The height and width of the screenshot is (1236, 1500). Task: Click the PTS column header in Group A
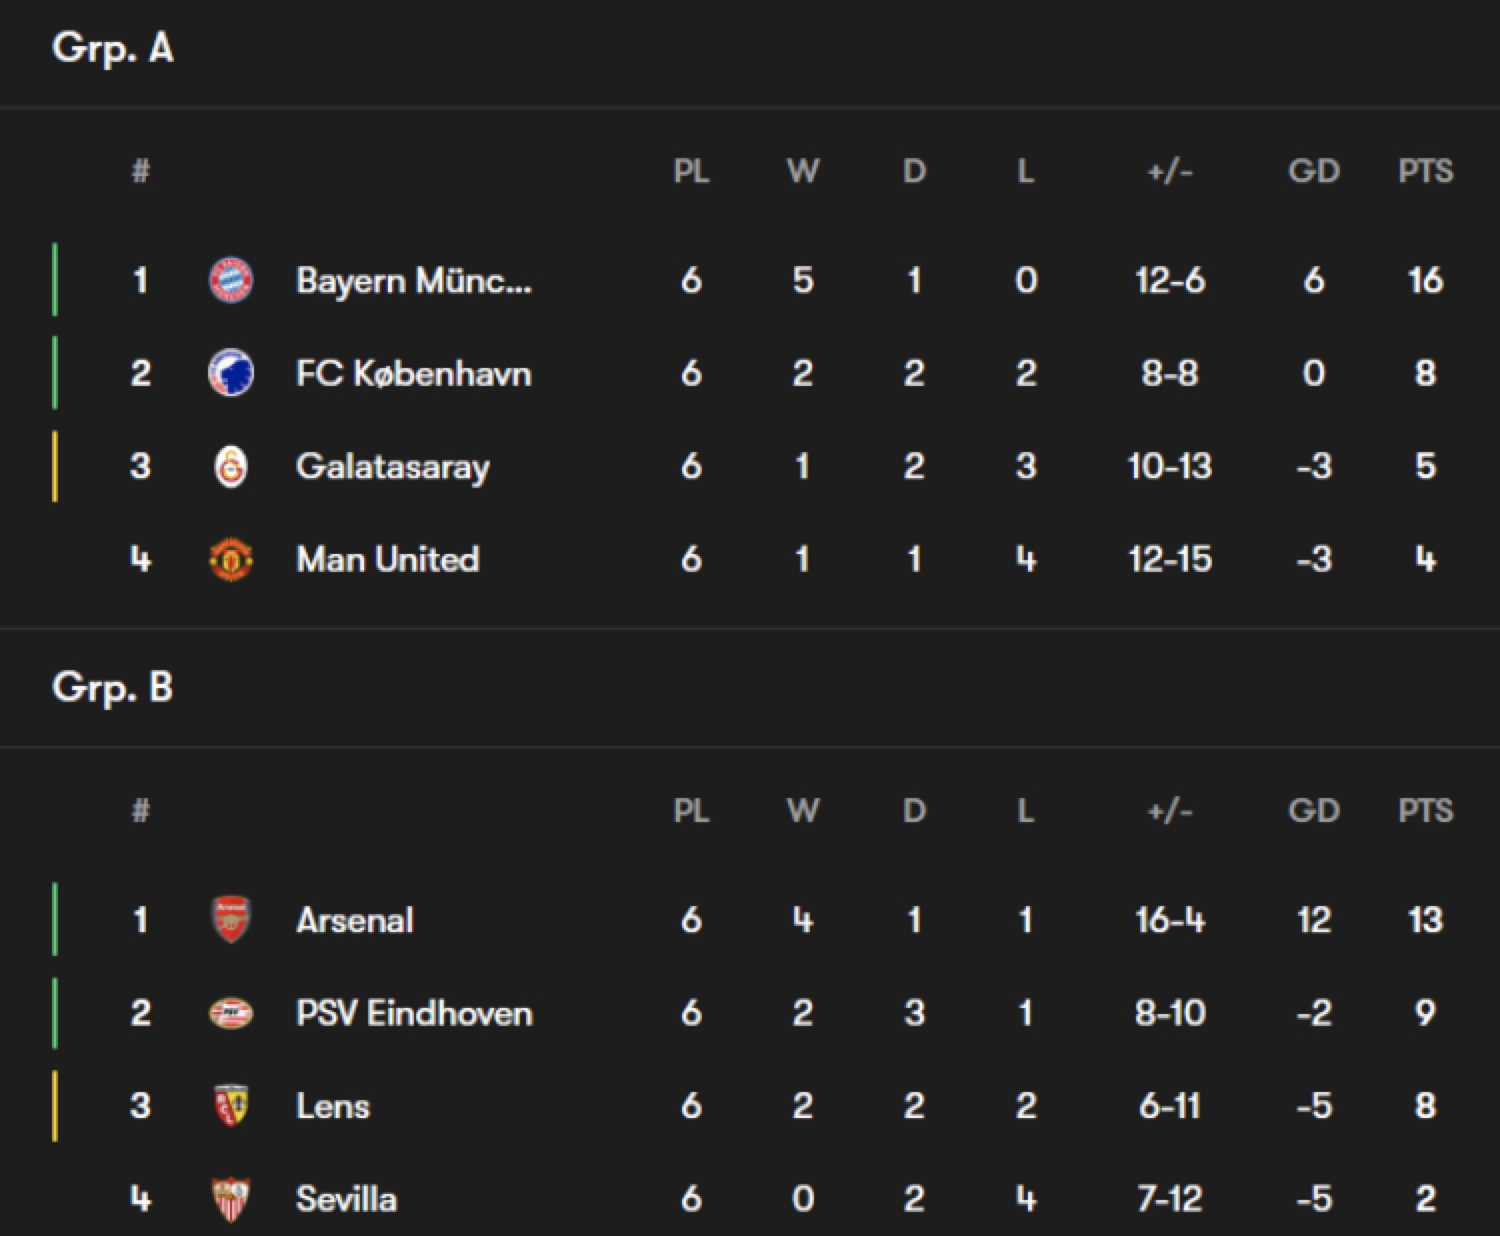1426,171
